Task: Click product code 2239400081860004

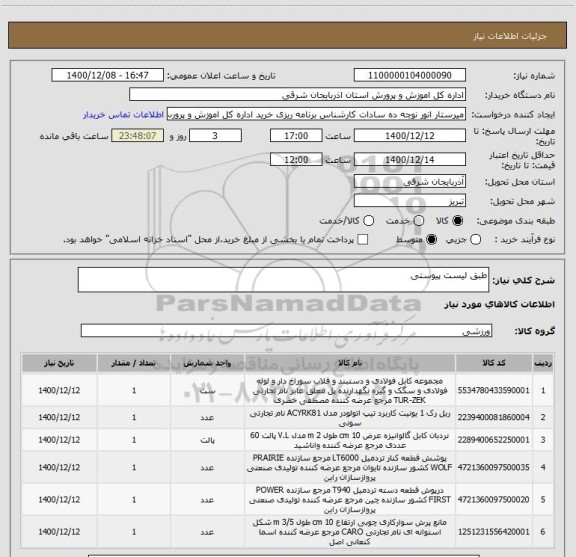Action: click(x=493, y=417)
